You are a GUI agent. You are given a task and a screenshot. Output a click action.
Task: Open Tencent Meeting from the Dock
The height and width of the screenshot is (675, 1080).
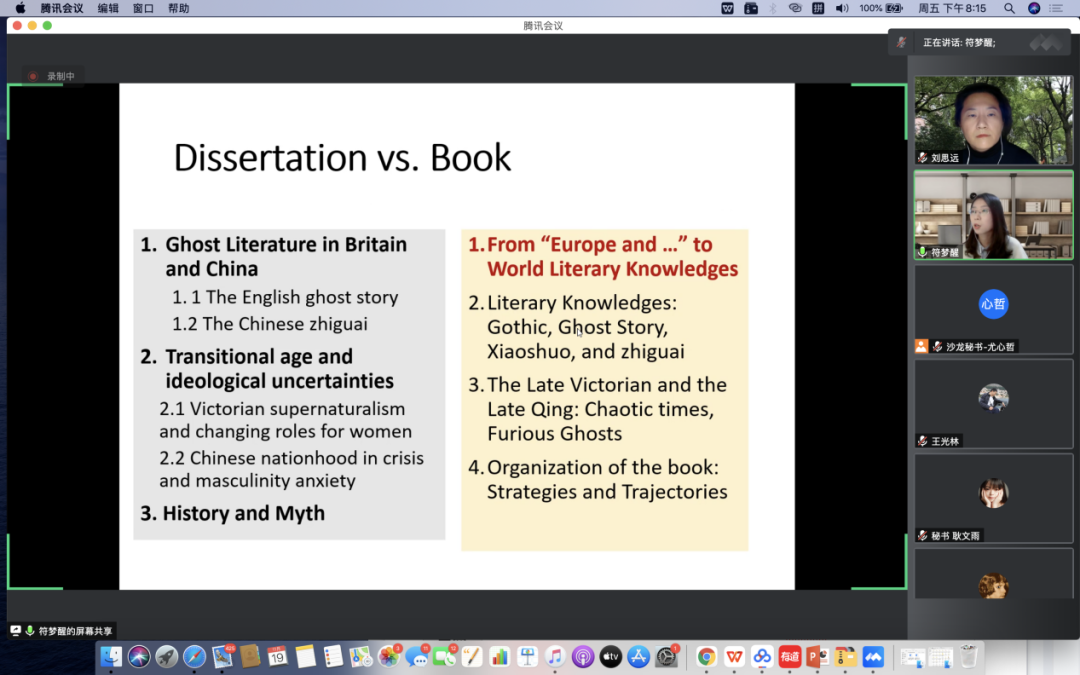(x=872, y=657)
